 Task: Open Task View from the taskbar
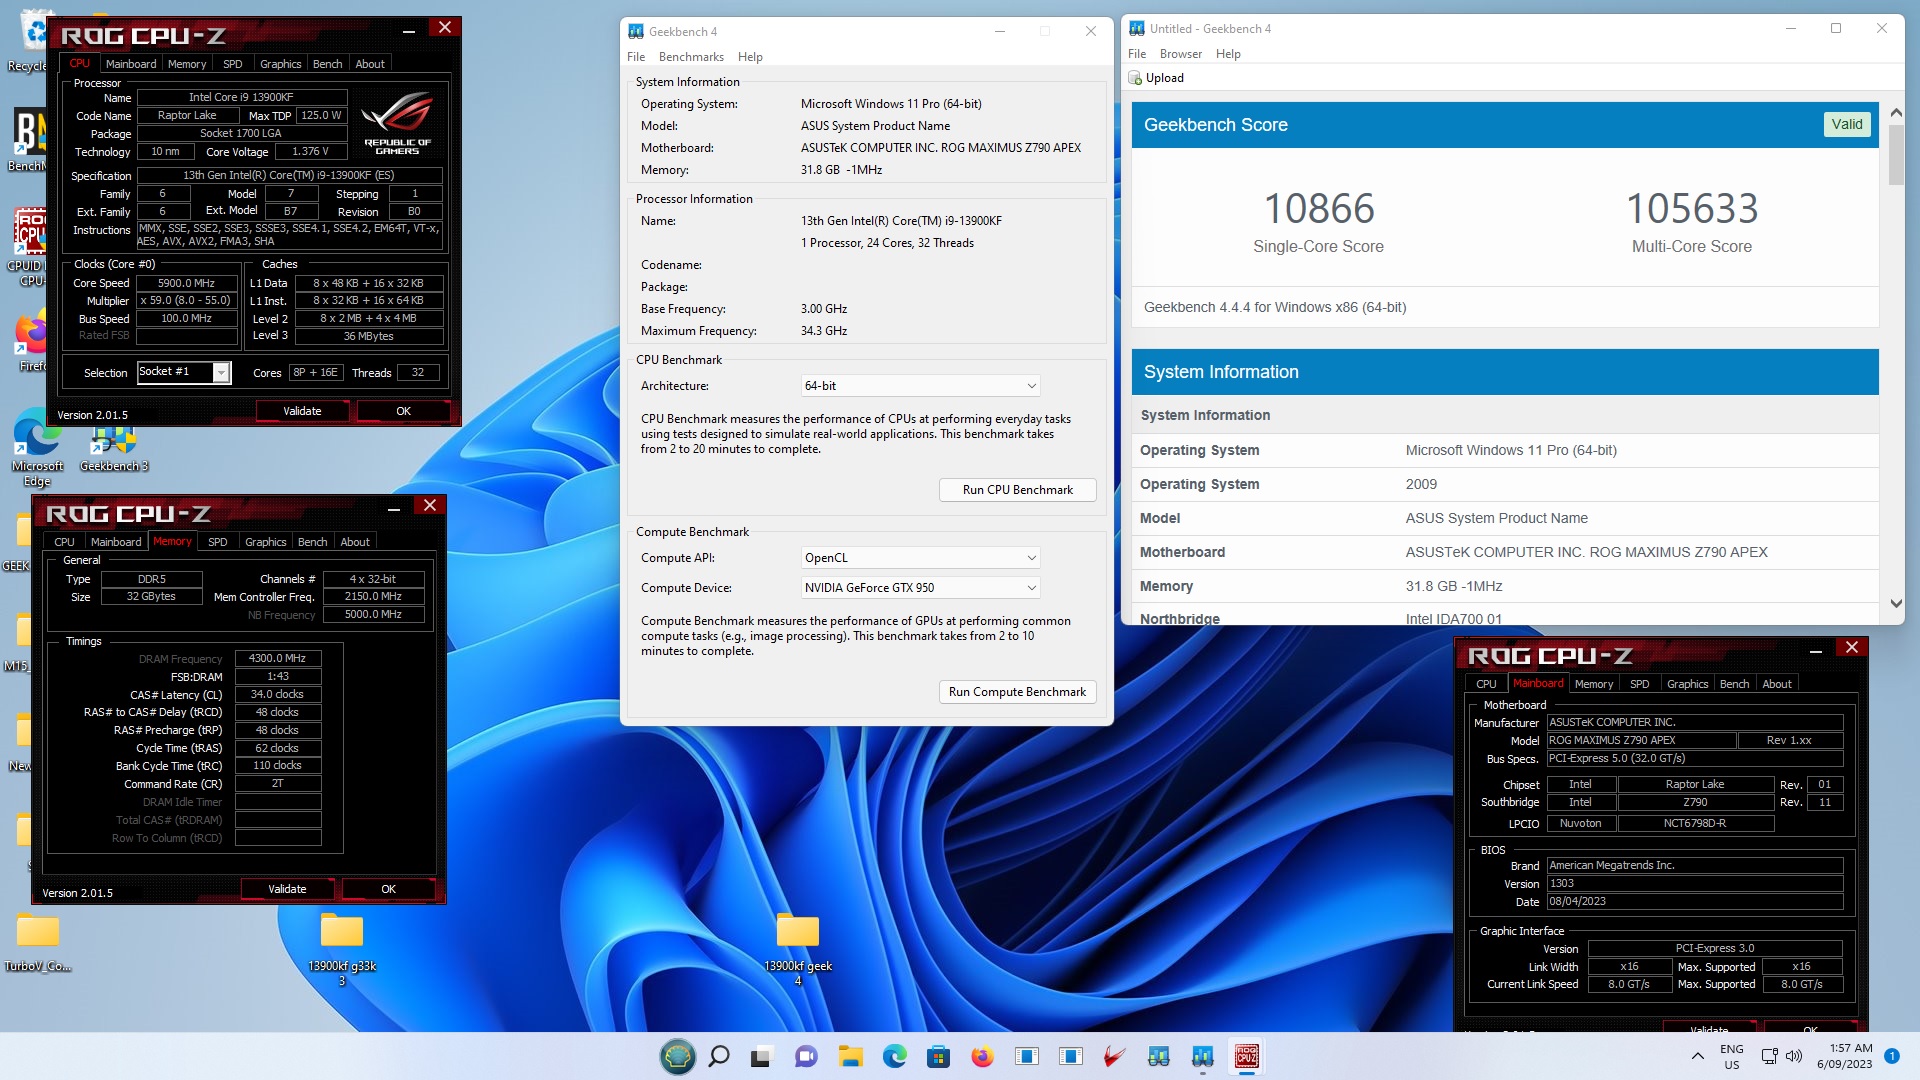coord(762,1056)
